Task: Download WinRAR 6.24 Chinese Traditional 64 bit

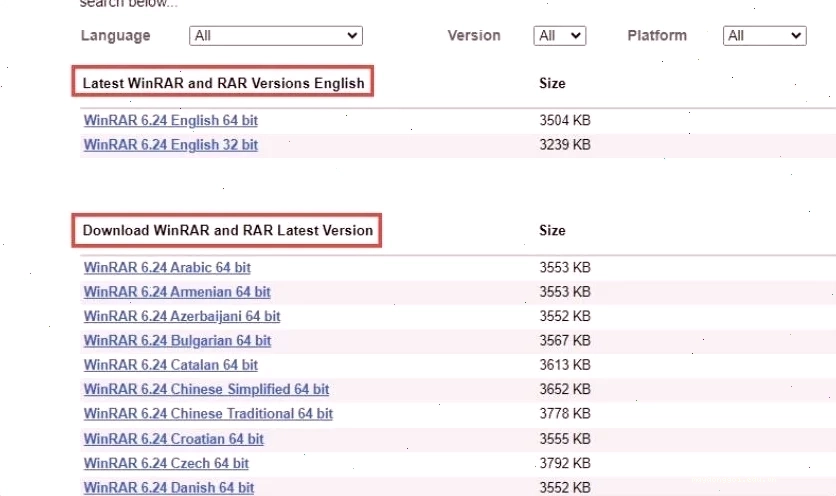Action: 208,414
